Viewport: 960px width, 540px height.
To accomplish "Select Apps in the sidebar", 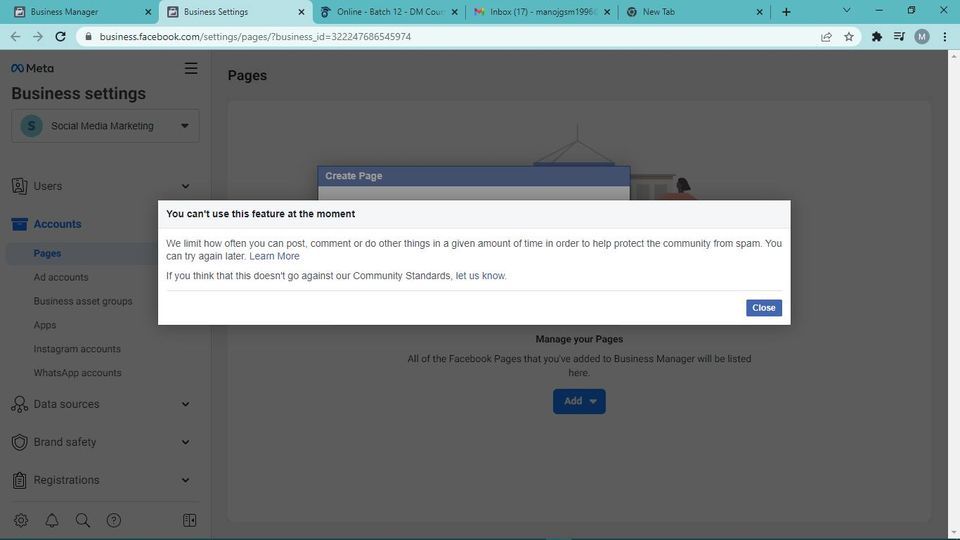I will 45,325.
